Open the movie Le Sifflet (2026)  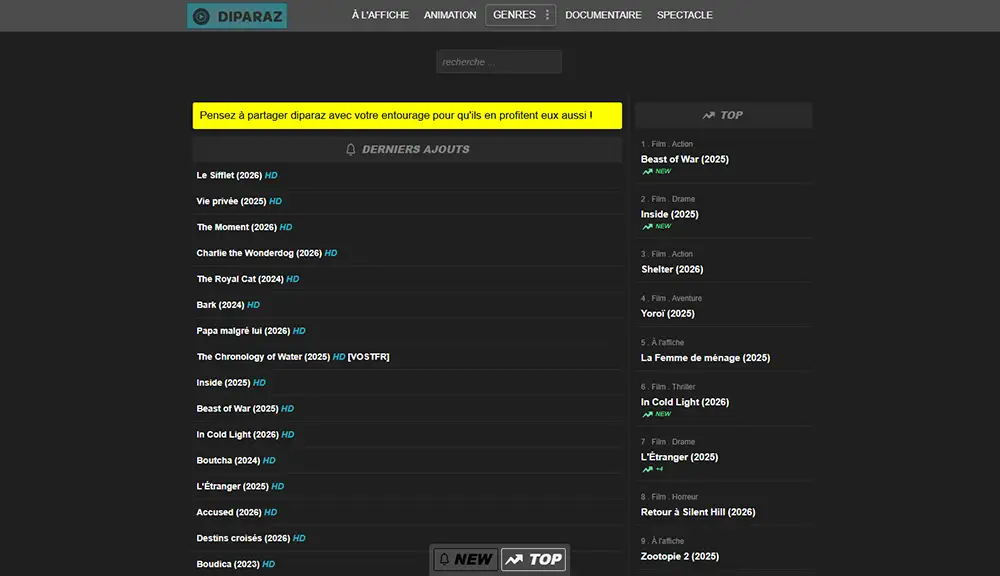230,175
